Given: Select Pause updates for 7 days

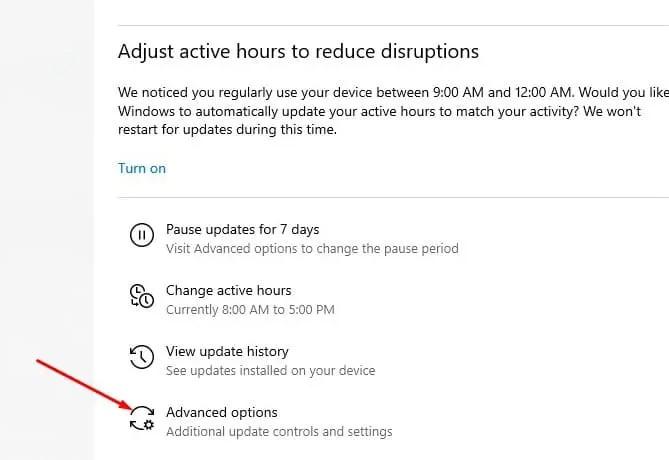Looking at the screenshot, I should tap(242, 230).
